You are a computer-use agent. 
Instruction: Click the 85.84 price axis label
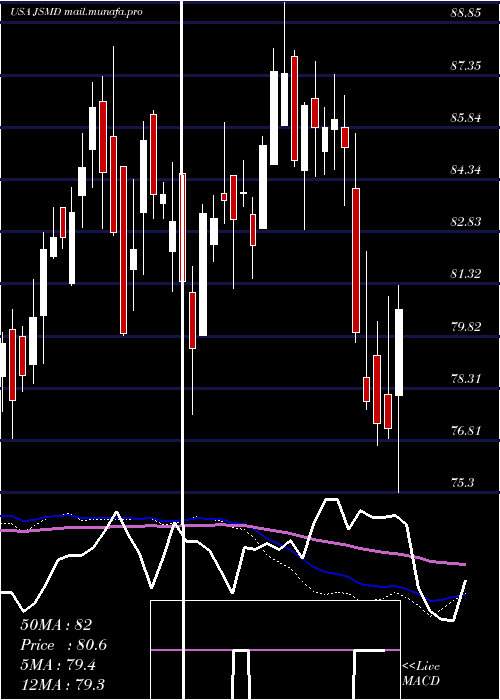466,118
